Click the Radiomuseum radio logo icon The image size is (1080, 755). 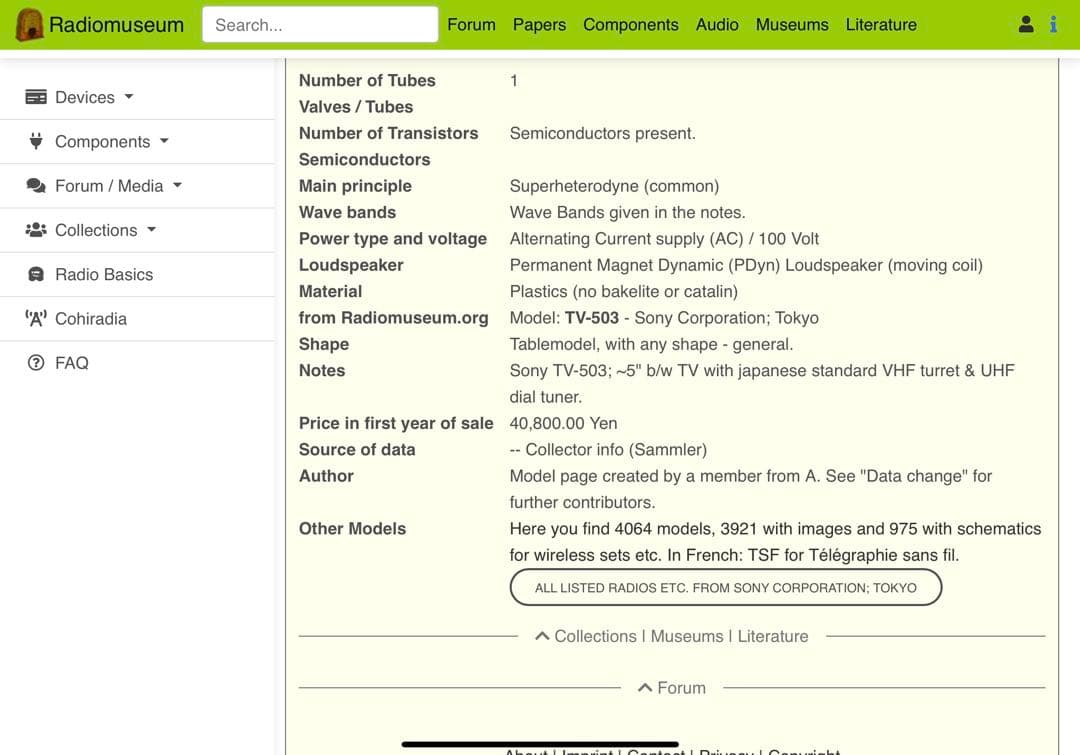click(29, 25)
